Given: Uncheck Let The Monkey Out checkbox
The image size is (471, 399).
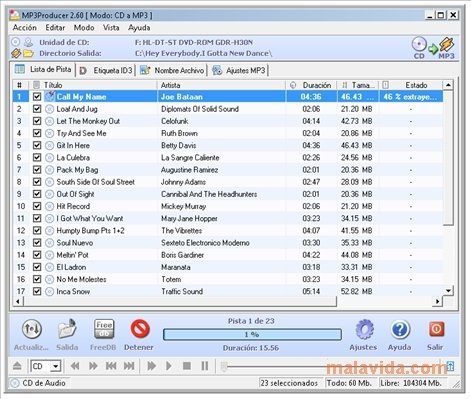Looking at the screenshot, I should (37, 121).
